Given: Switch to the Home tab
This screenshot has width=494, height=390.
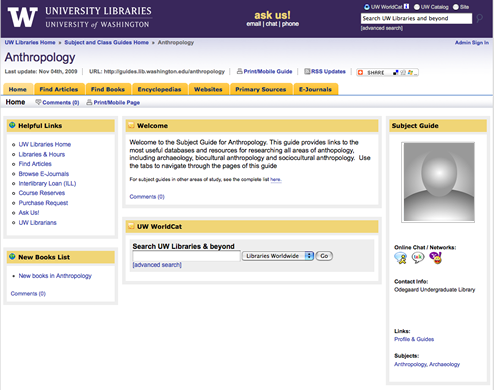Looking at the screenshot, I should coord(18,89).
